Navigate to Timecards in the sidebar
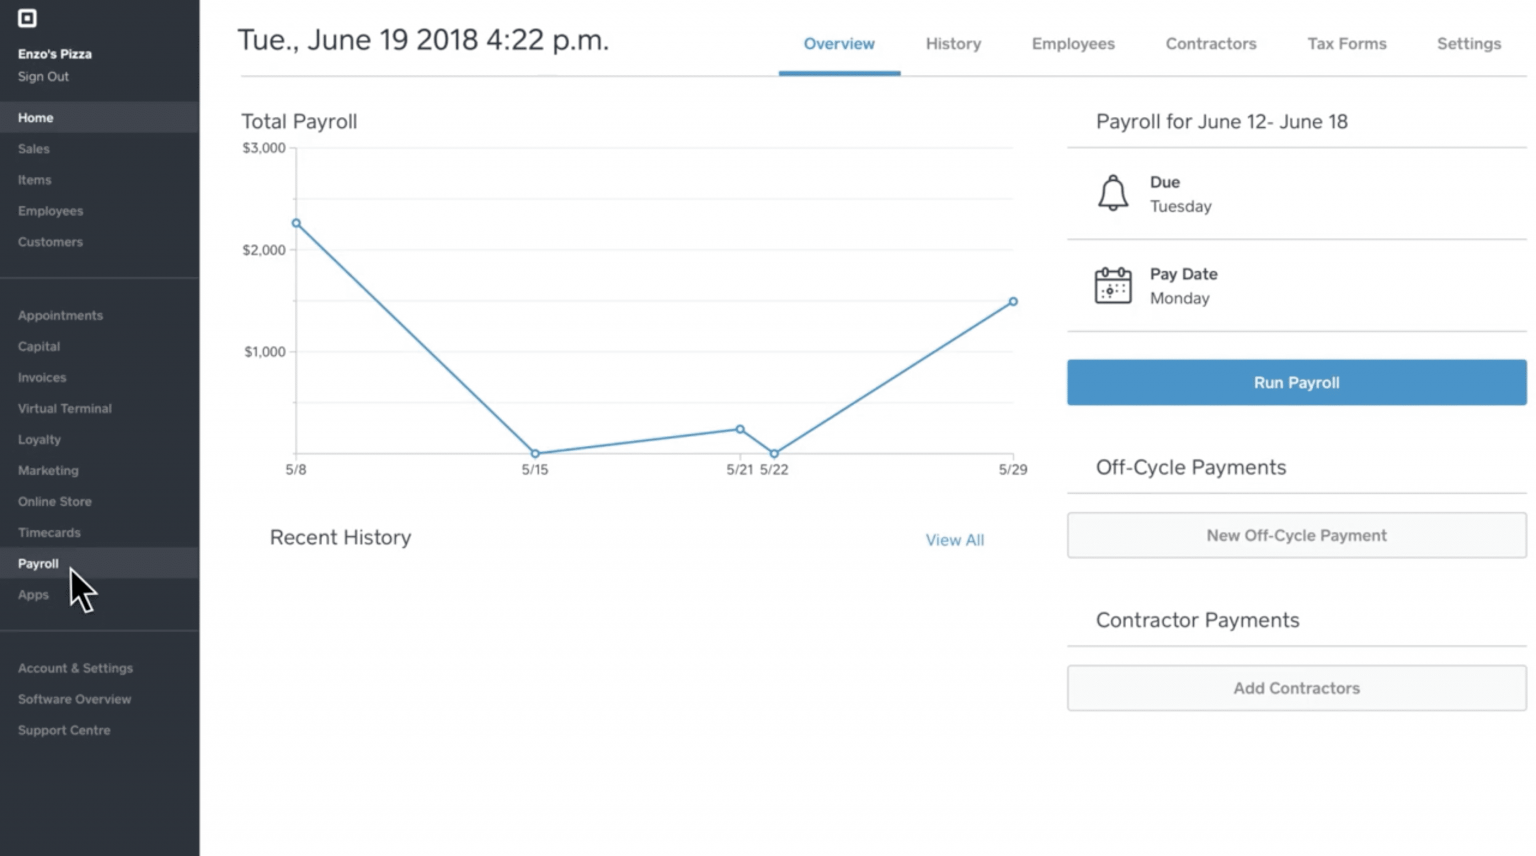Viewport: 1536px width, 856px height. [49, 532]
